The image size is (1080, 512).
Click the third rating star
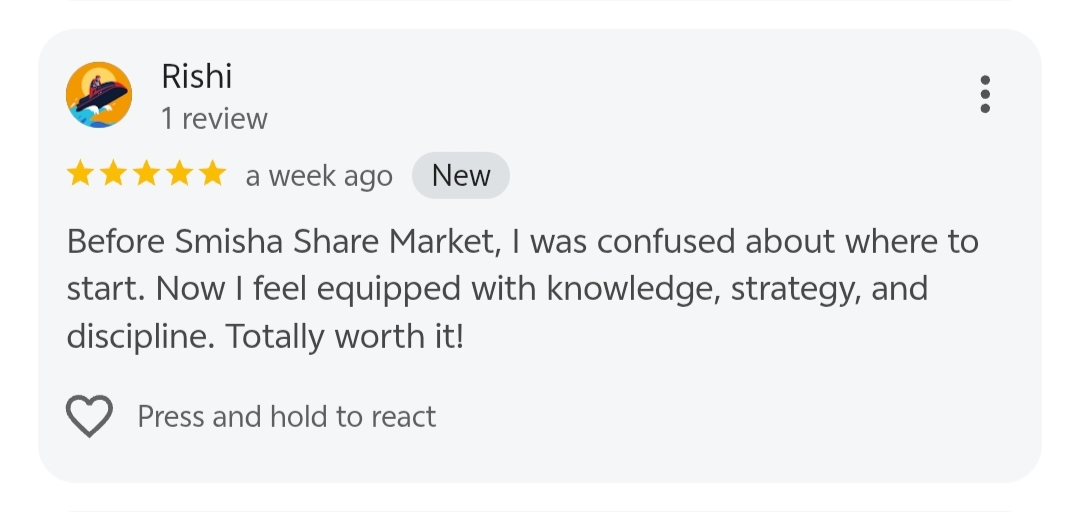(146, 176)
